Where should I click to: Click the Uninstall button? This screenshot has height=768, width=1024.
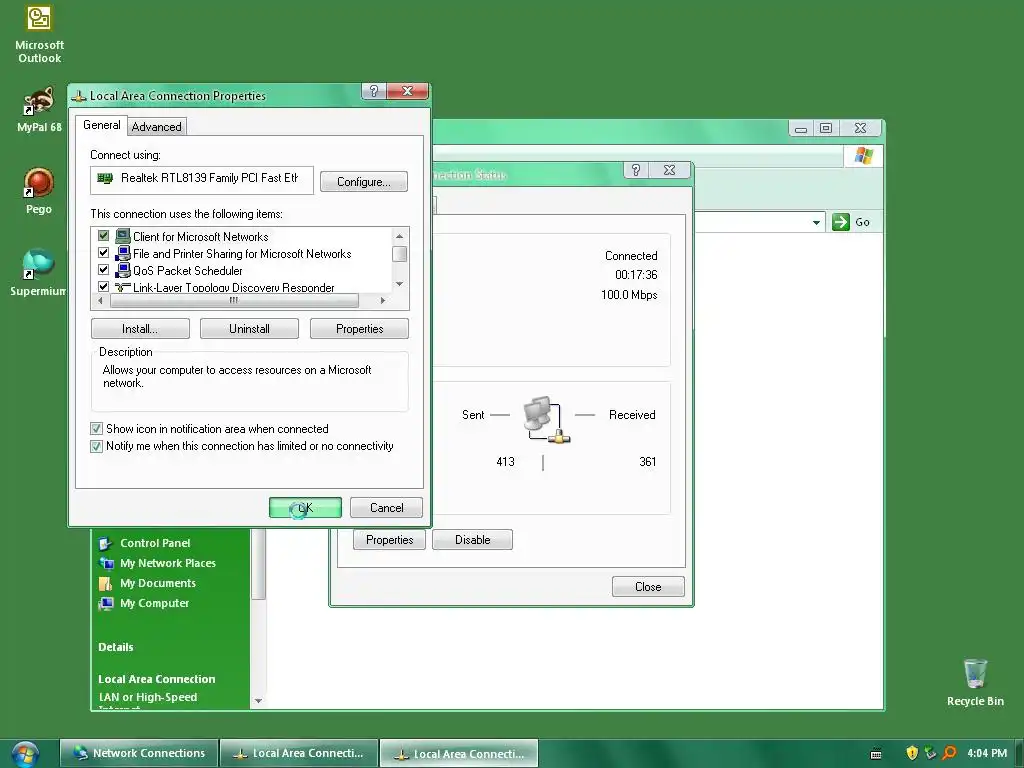point(249,328)
